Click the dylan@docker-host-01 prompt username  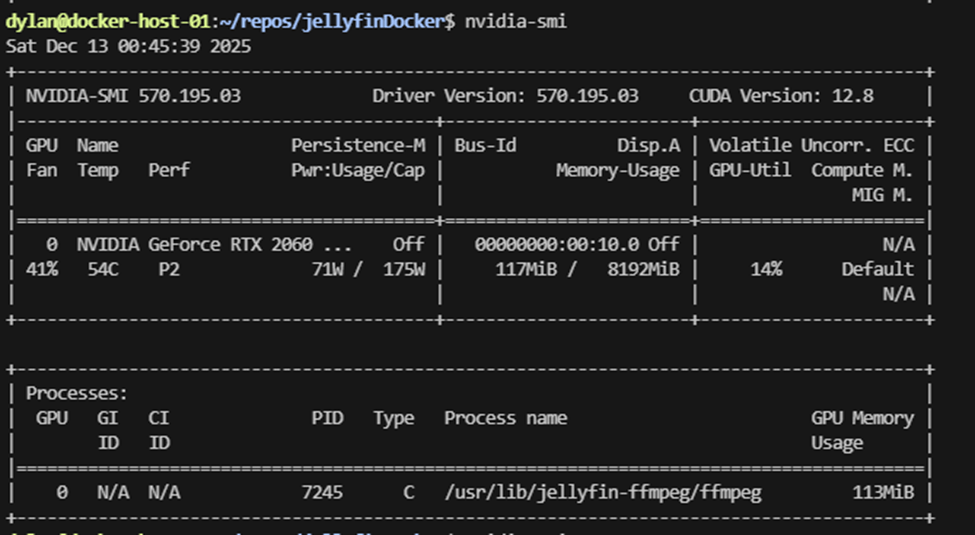point(105,21)
